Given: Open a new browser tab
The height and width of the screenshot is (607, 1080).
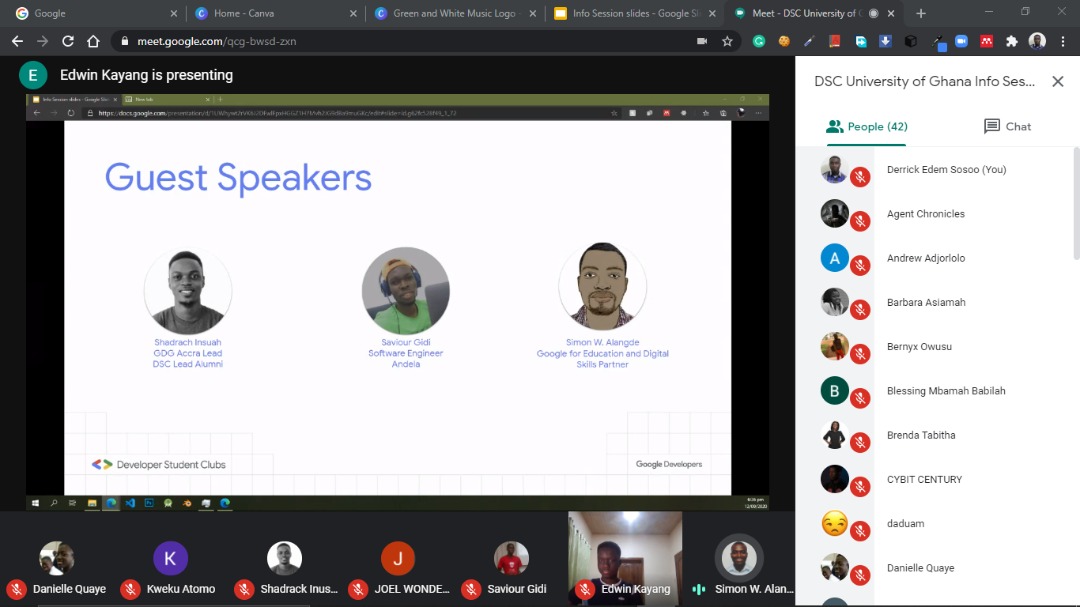Looking at the screenshot, I should [x=921, y=13].
